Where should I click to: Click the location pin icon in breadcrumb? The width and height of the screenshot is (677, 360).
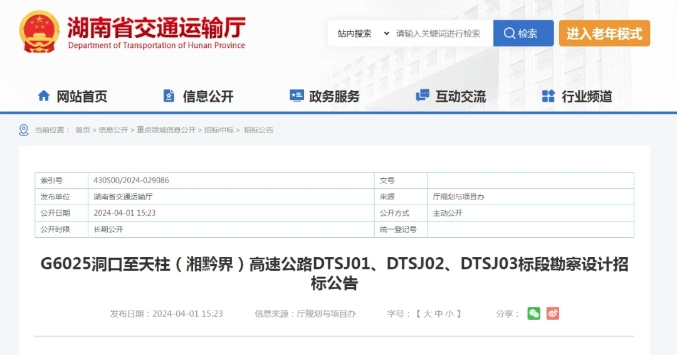click(24, 130)
